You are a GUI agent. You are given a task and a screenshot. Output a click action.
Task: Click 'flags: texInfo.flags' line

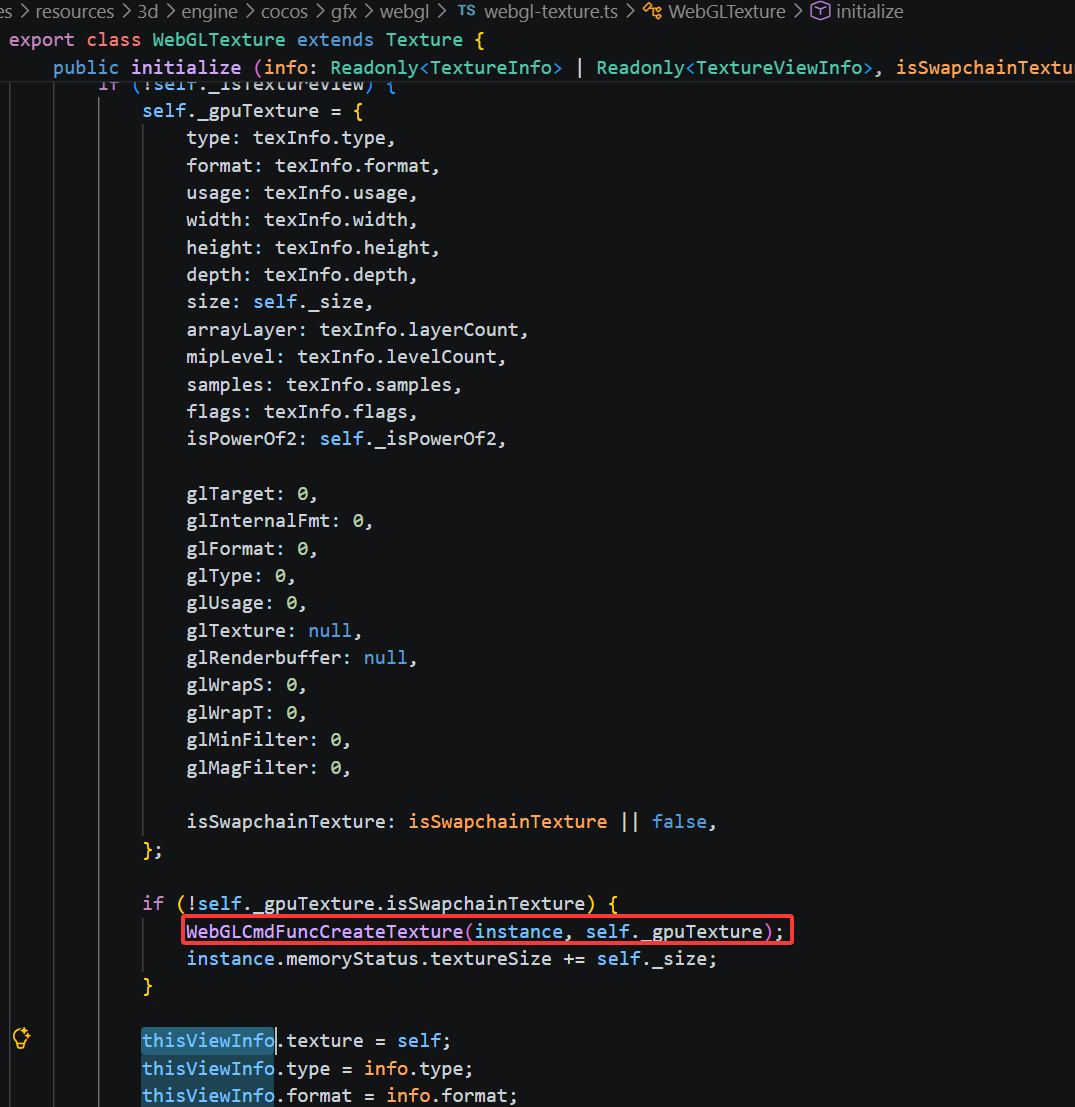pos(302,412)
